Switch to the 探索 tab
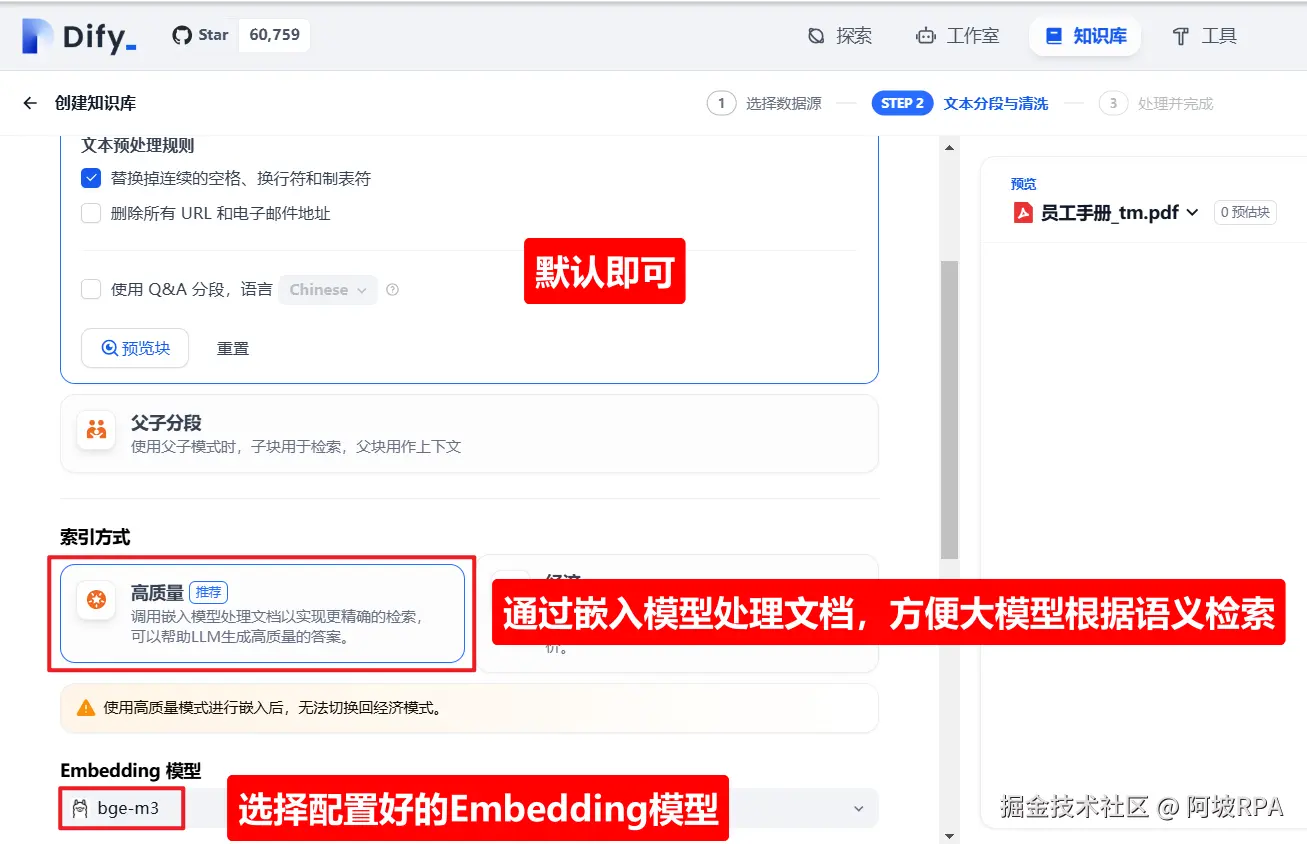The height and width of the screenshot is (844, 1307). point(839,36)
